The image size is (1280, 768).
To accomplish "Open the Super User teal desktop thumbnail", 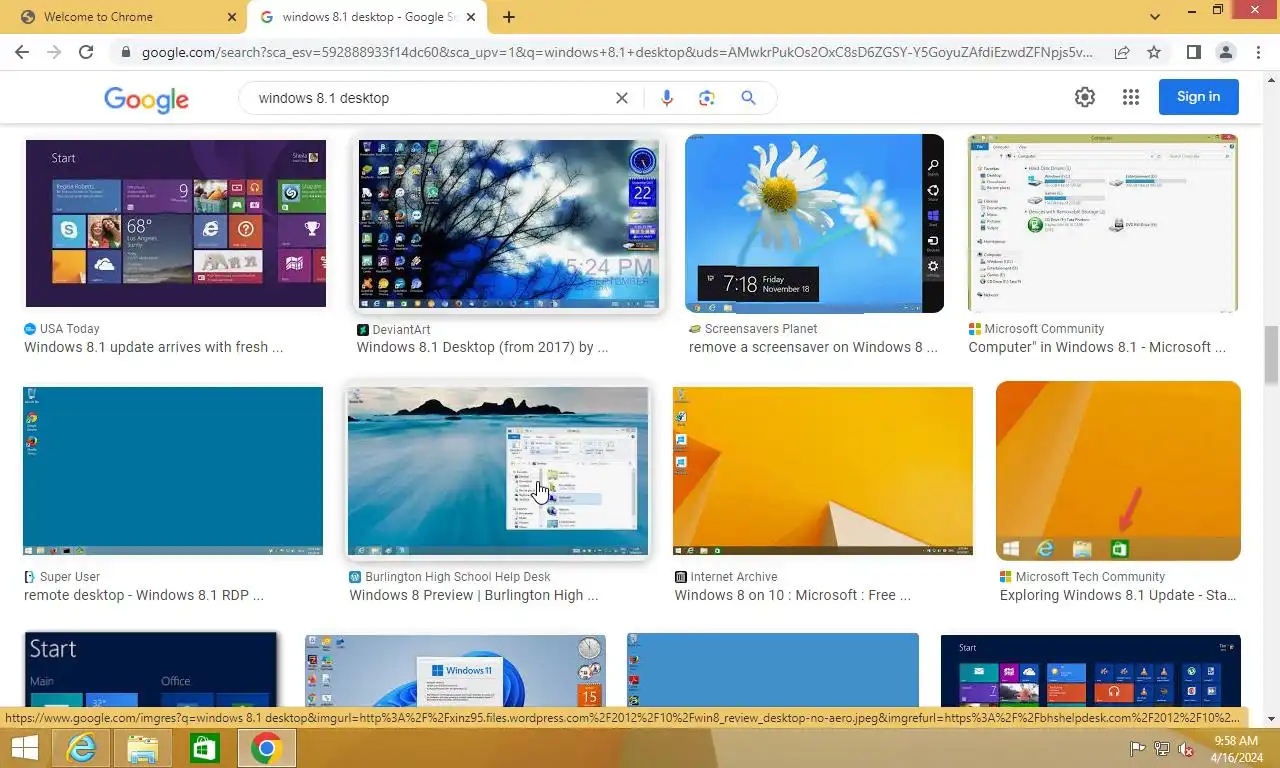I will tap(173, 471).
